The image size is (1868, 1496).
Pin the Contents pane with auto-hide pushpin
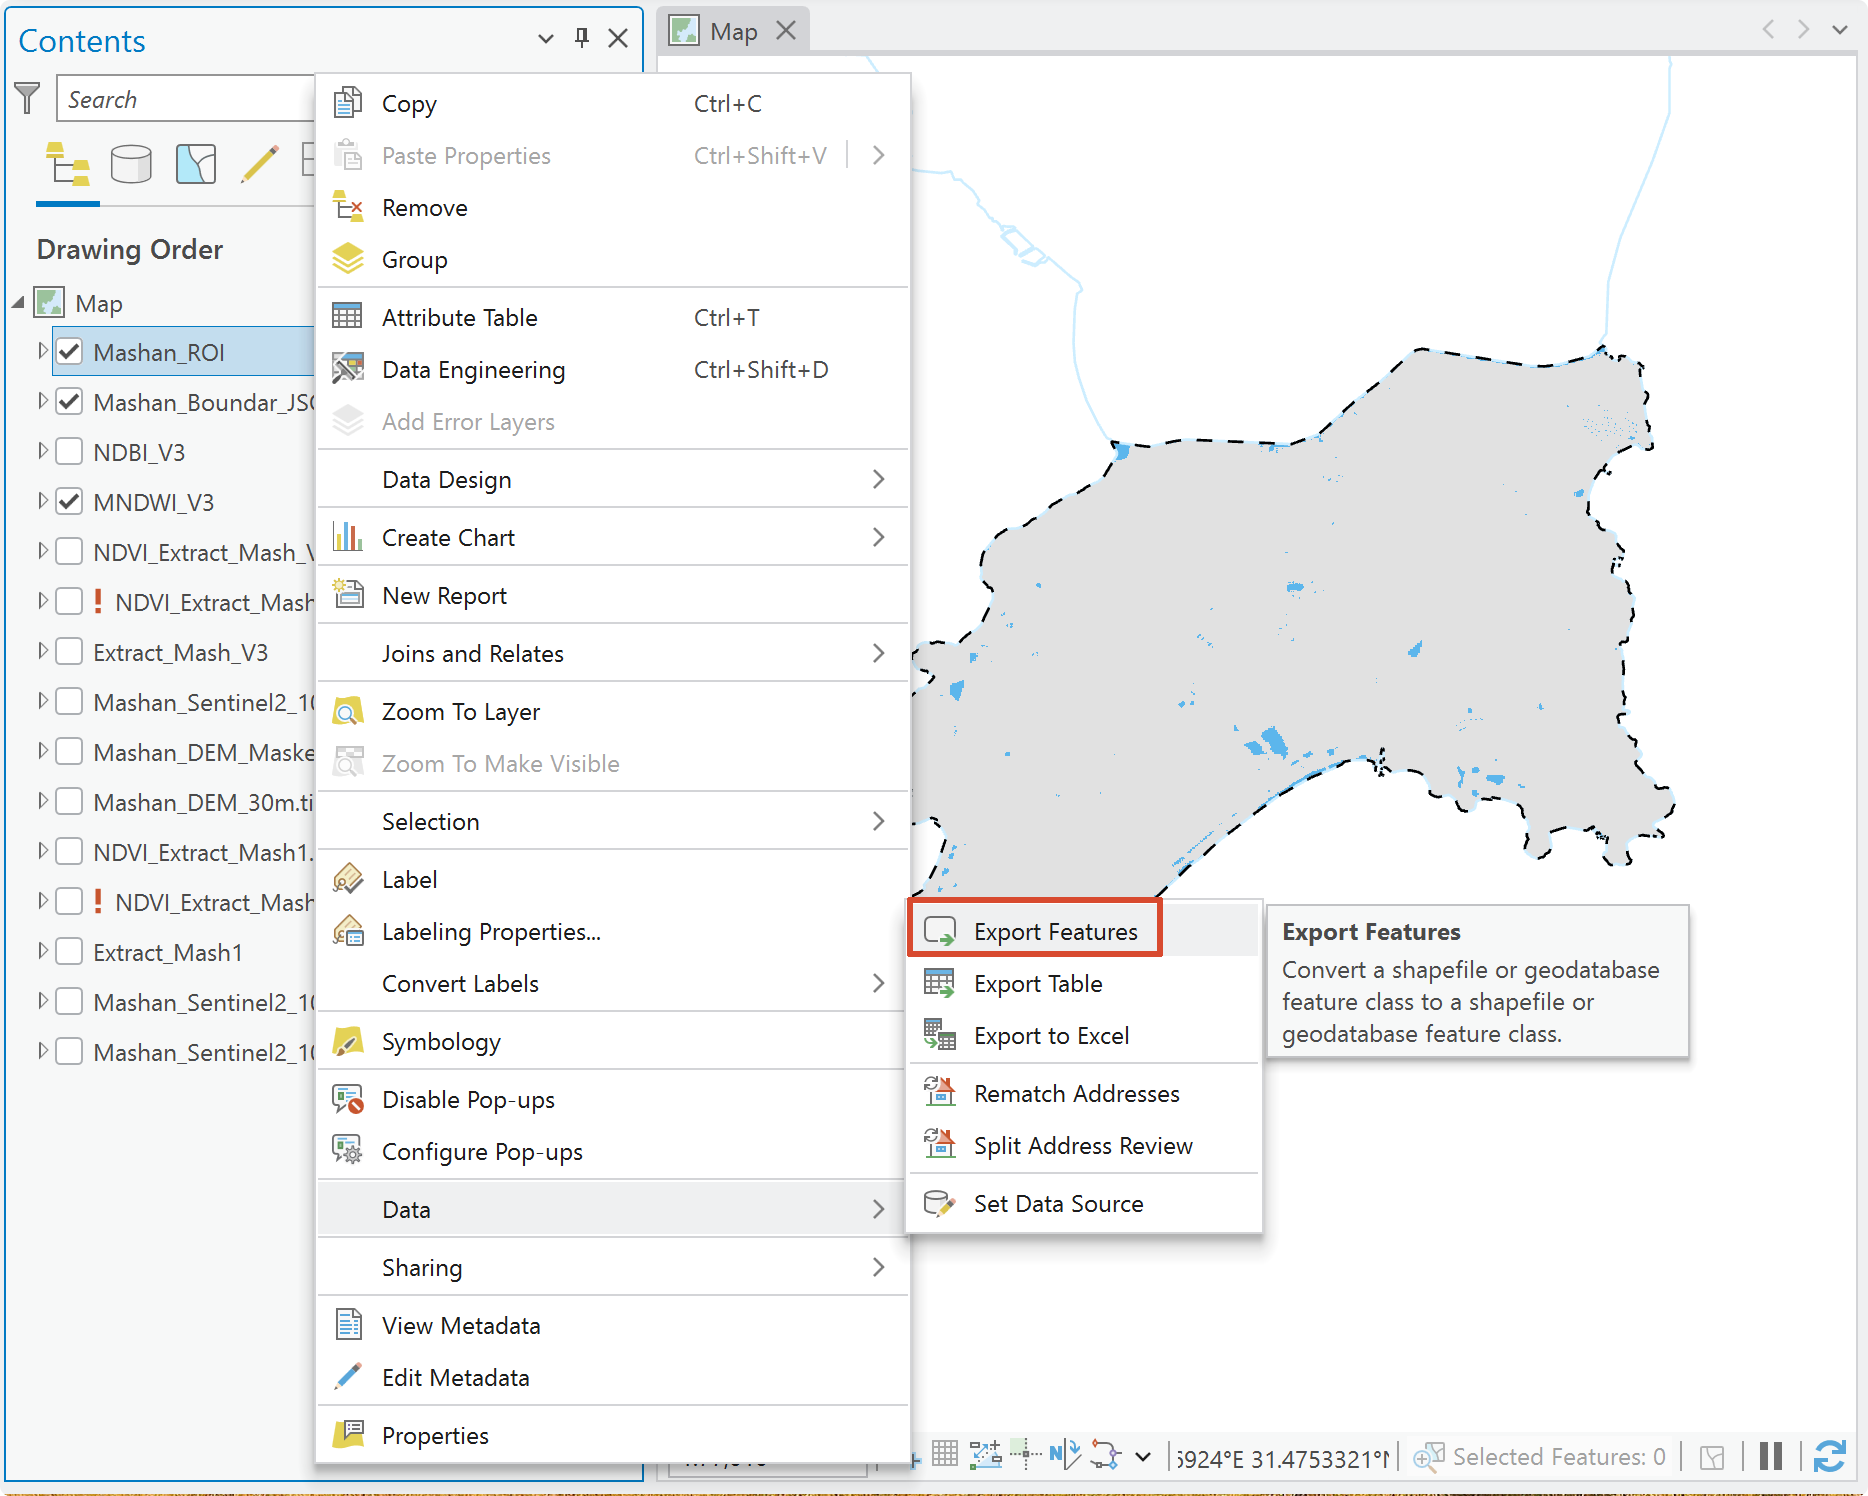(x=582, y=39)
